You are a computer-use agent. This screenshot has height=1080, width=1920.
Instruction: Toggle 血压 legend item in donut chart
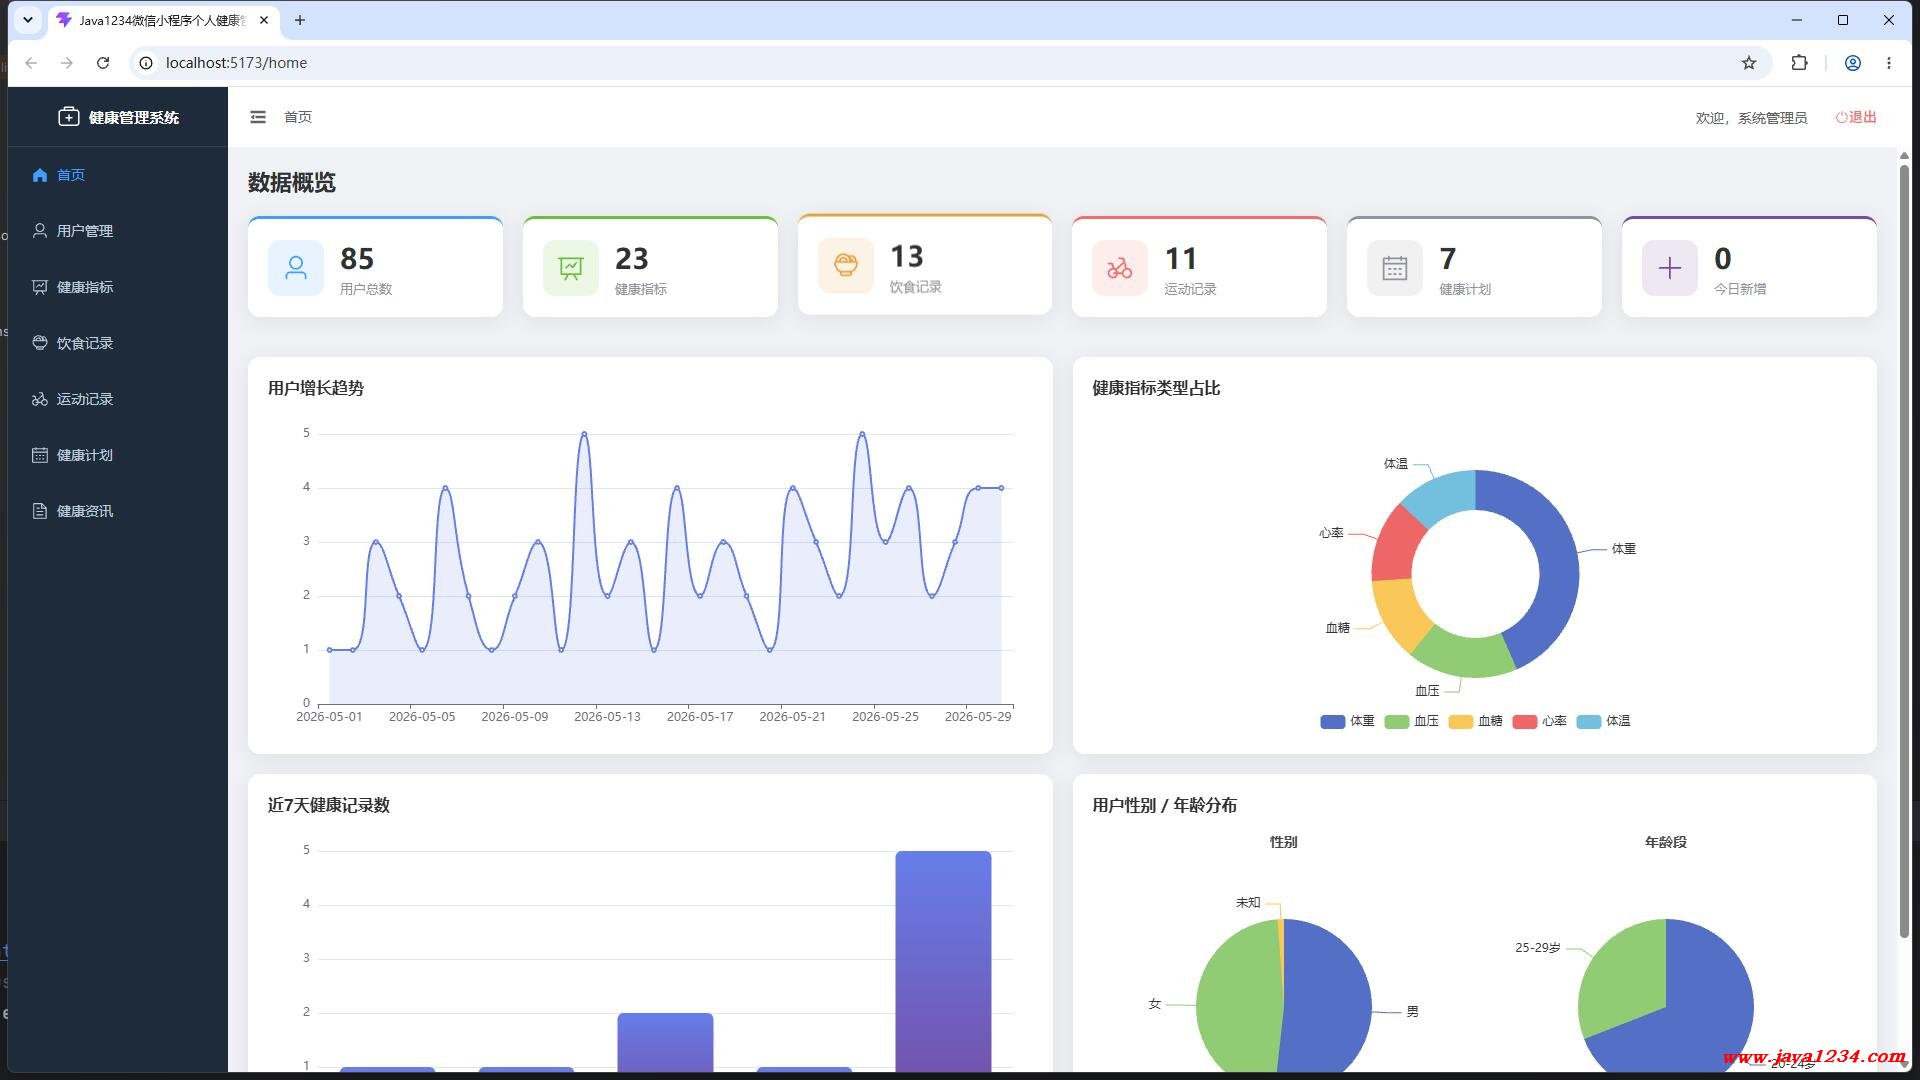coord(1411,721)
